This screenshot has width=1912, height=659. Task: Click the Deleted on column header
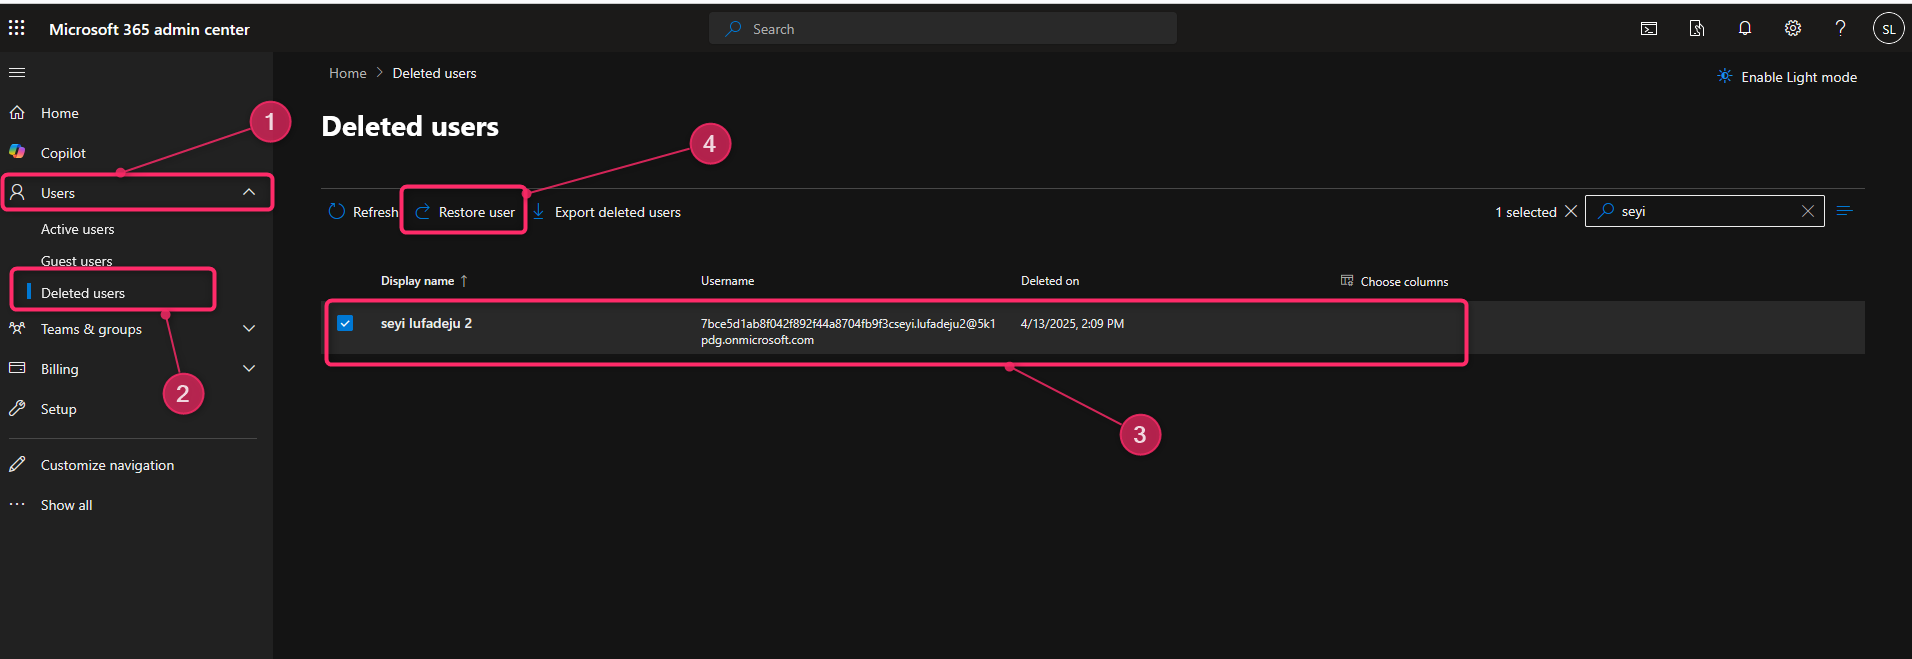[1050, 281]
